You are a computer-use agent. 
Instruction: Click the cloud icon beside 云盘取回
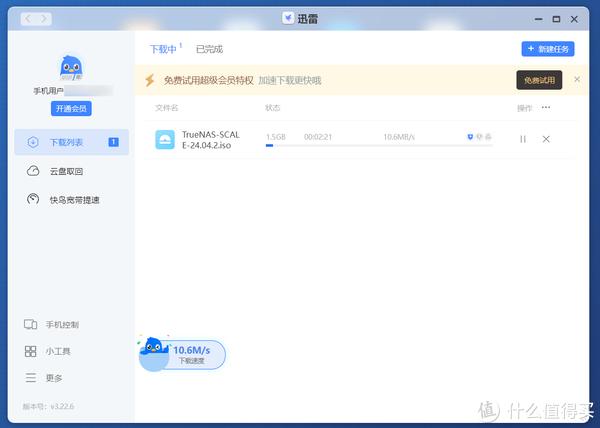click(x=33, y=171)
